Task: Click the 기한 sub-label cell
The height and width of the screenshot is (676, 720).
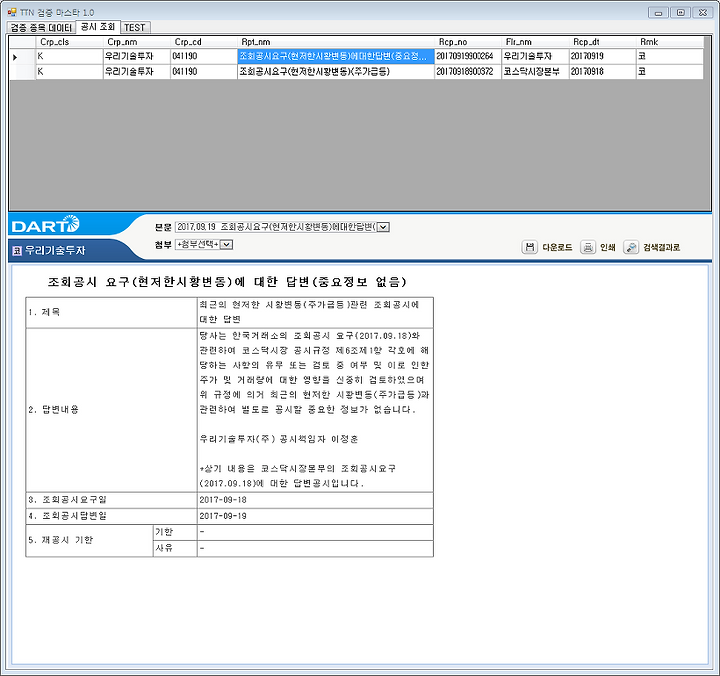Action: pyautogui.click(x=175, y=532)
